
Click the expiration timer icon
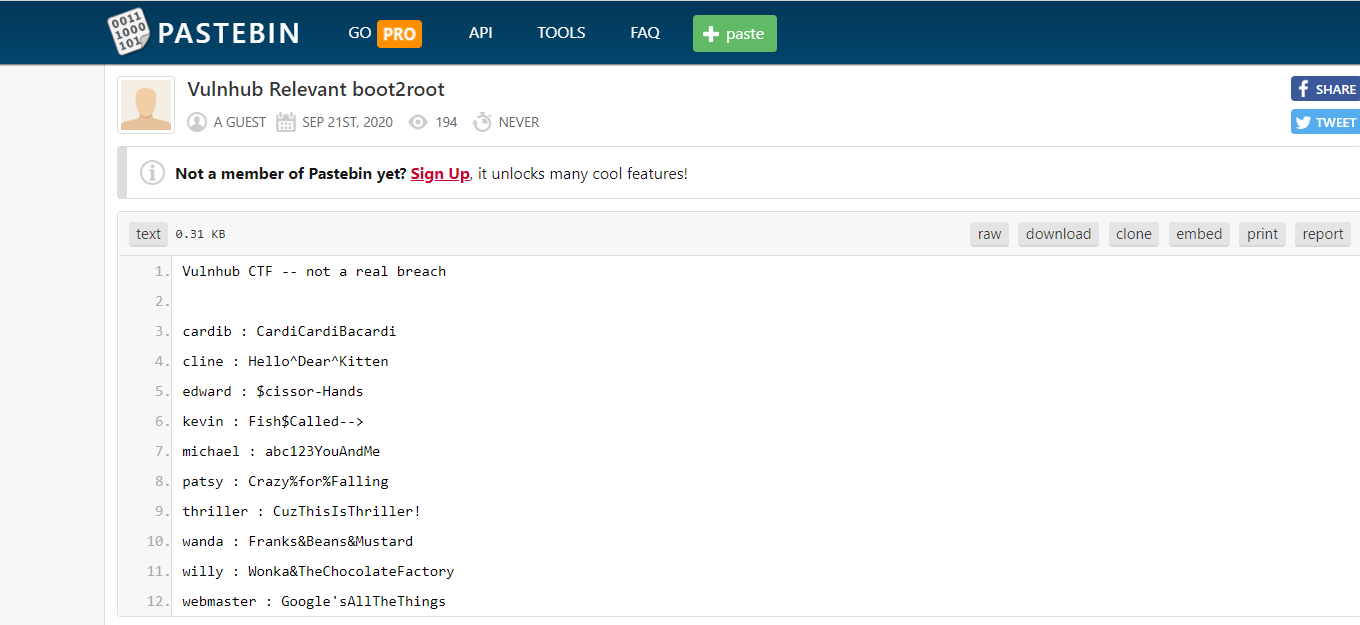click(482, 122)
